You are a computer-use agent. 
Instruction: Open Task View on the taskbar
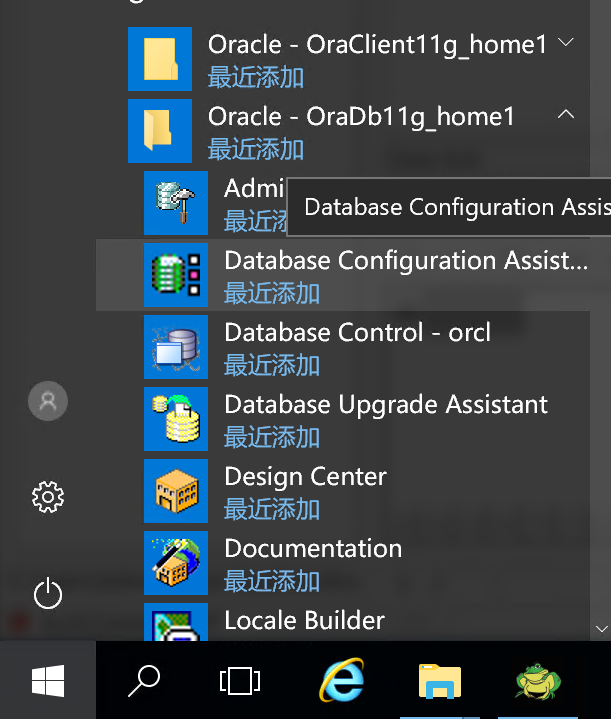[240, 681]
